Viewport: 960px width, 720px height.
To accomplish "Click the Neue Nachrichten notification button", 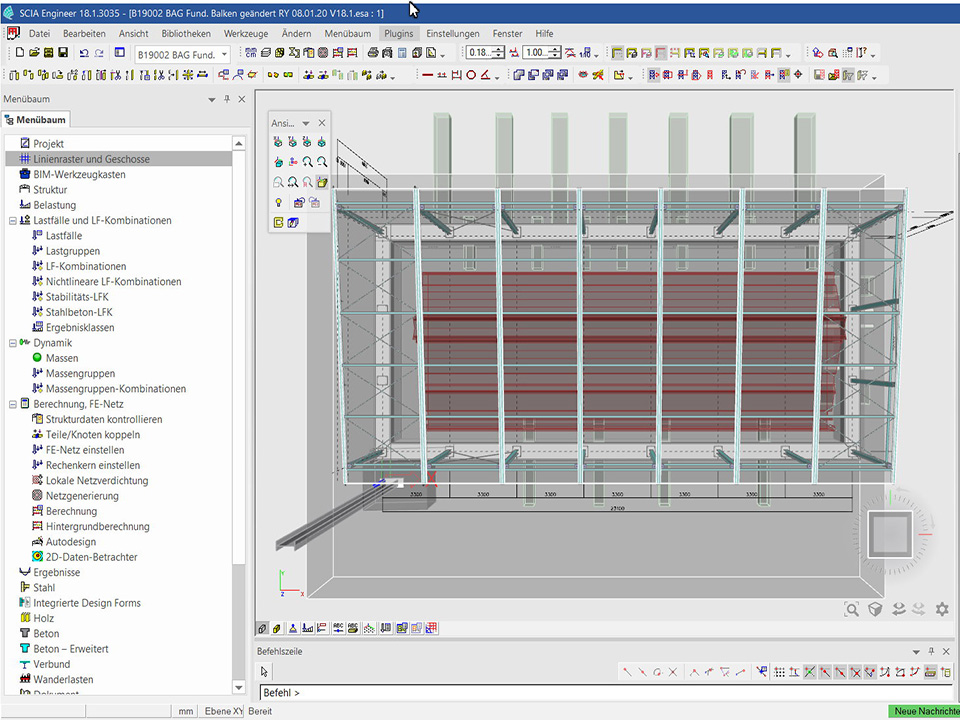I will pos(924,711).
